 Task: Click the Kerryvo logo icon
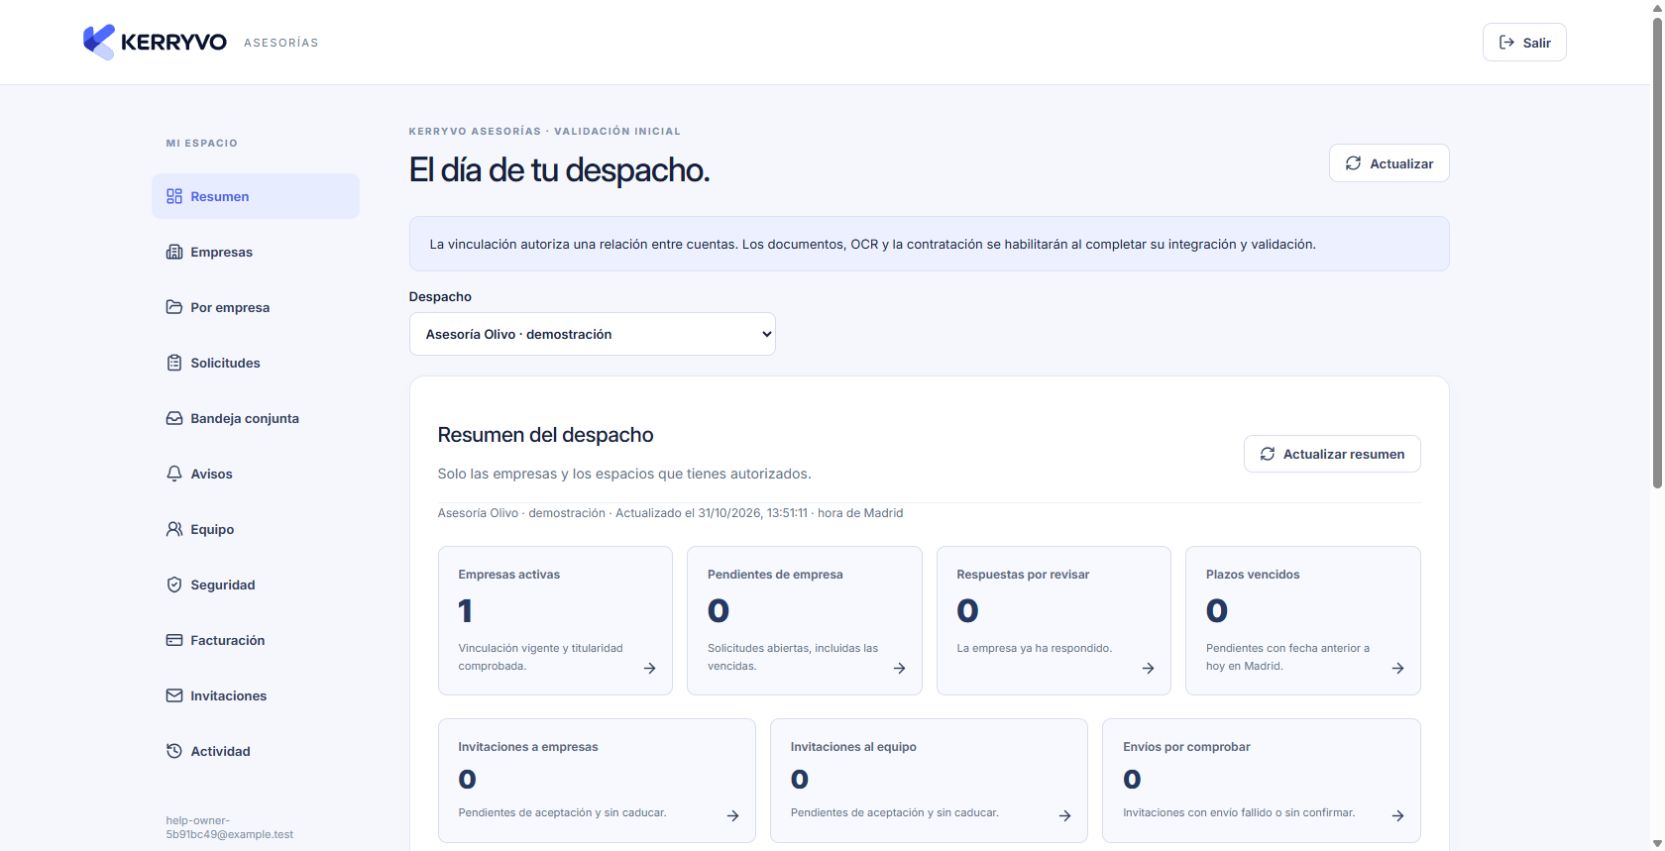point(99,42)
